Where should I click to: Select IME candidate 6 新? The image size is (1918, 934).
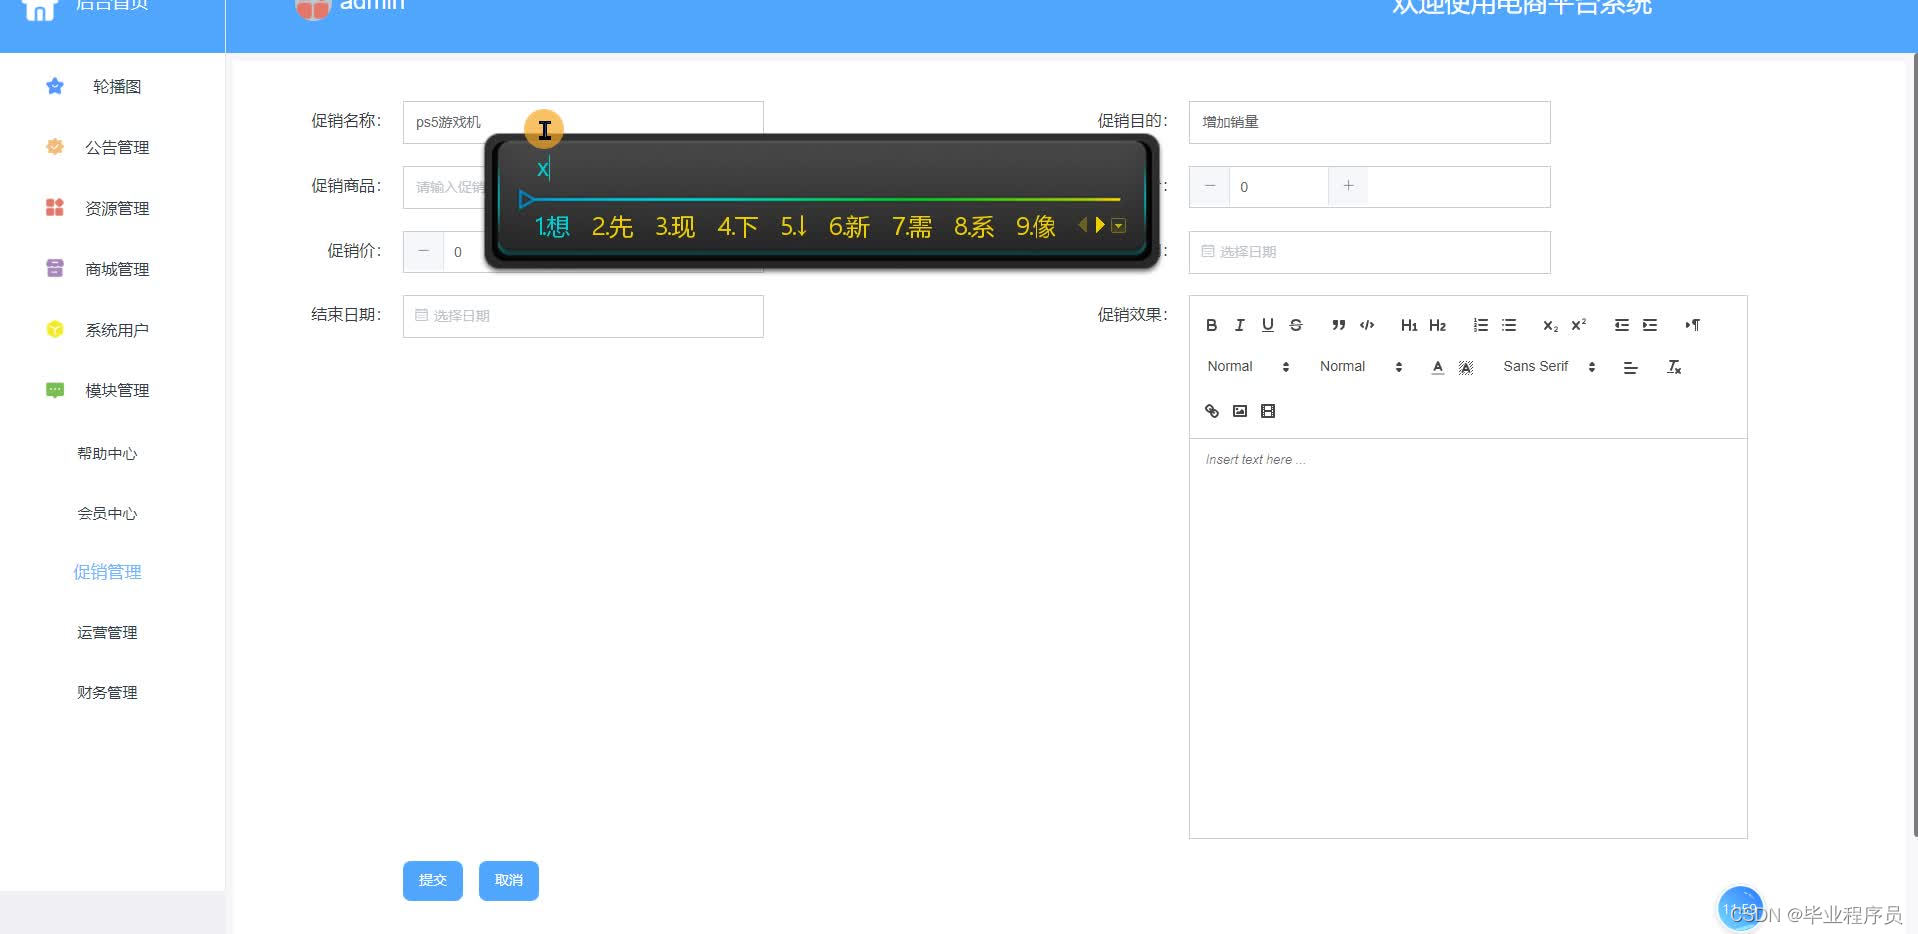849,227
